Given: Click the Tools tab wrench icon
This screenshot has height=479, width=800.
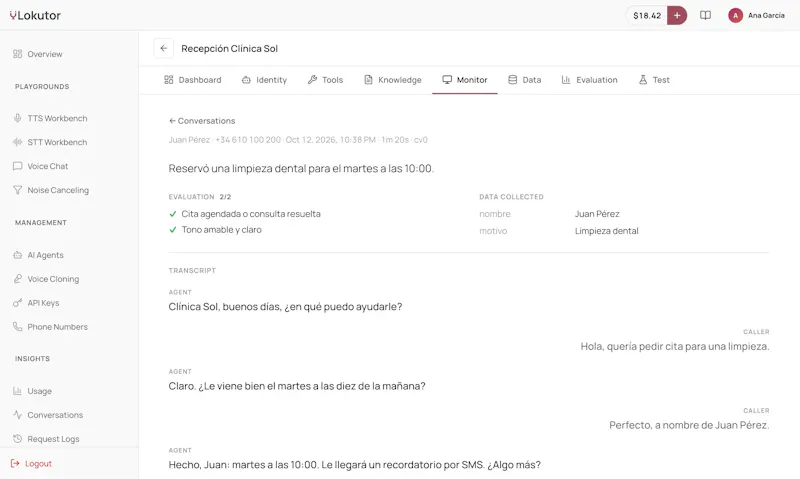Looking at the screenshot, I should click(x=312, y=80).
